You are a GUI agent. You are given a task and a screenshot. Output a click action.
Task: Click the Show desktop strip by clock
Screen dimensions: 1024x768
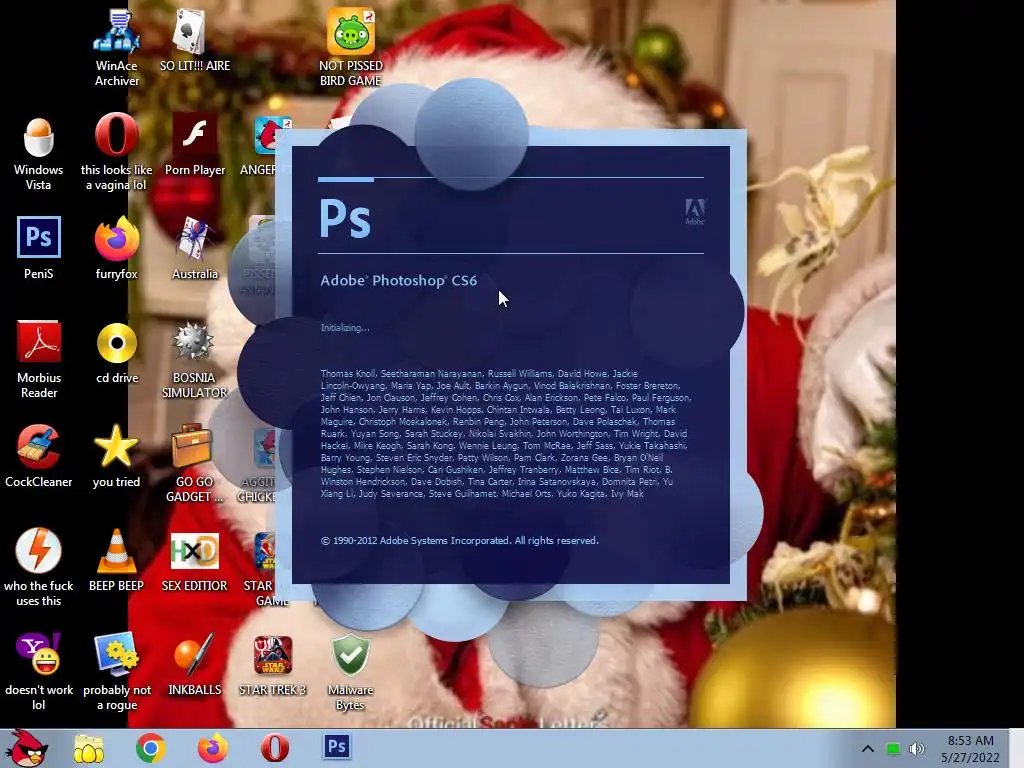1017,748
